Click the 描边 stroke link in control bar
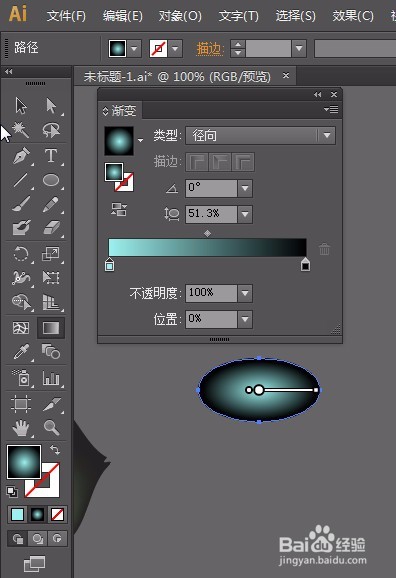The width and height of the screenshot is (396, 578). click(x=209, y=48)
